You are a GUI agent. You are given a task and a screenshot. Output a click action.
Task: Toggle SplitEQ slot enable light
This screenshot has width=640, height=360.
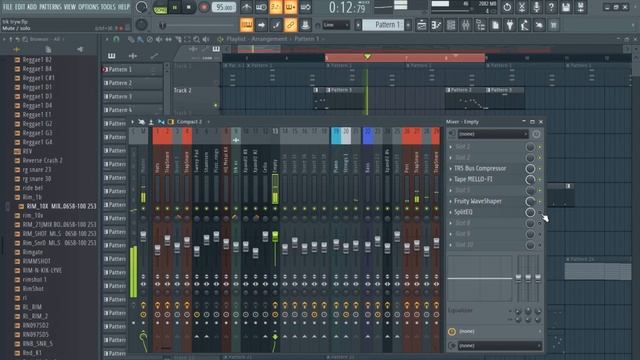coord(540,212)
